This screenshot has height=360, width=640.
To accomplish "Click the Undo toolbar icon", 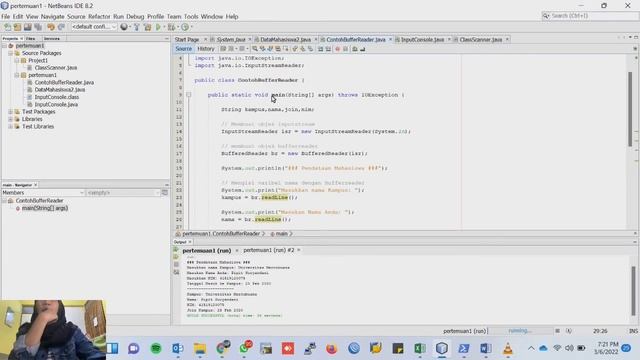I will [51, 27].
